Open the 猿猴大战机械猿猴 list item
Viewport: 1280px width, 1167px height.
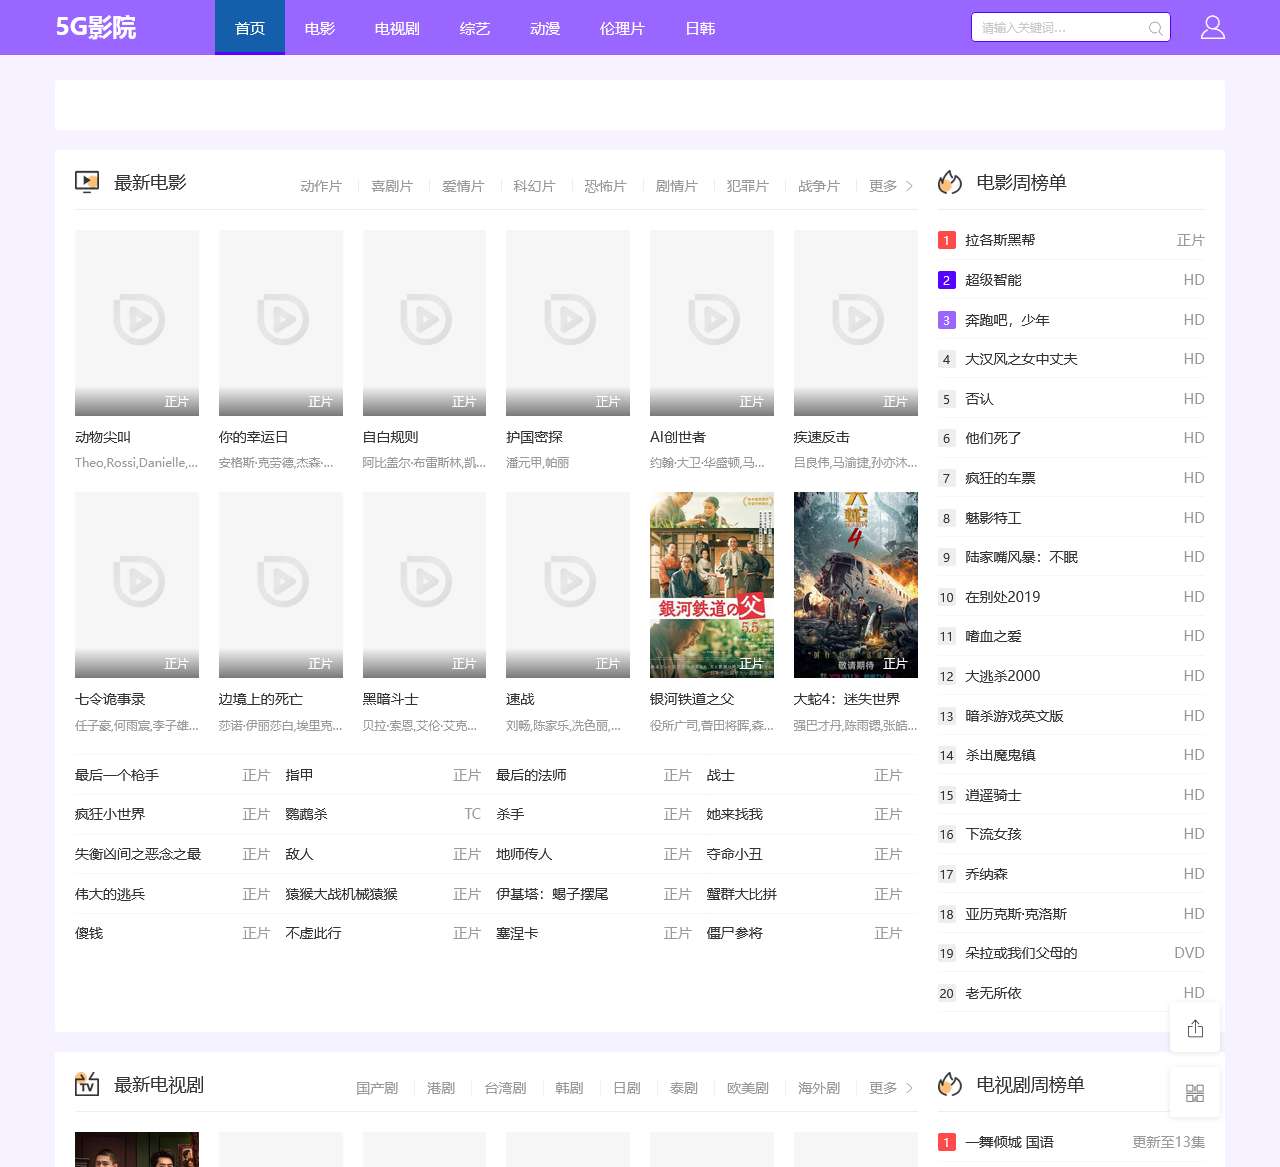341,894
